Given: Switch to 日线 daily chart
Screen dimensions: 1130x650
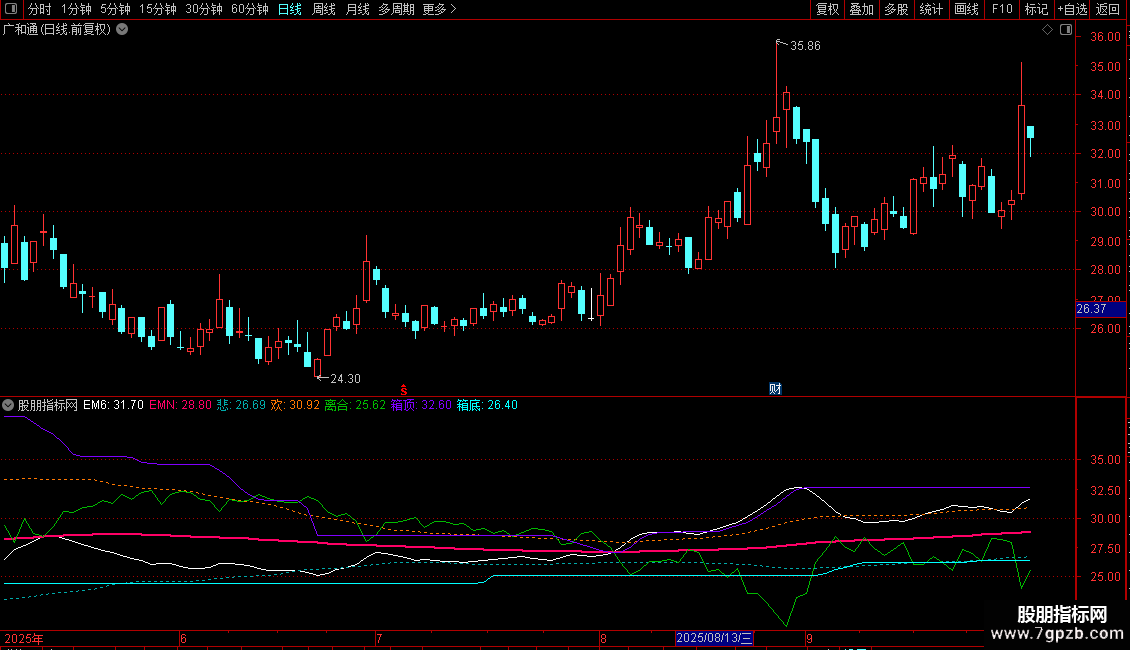Looking at the screenshot, I should tap(290, 9).
